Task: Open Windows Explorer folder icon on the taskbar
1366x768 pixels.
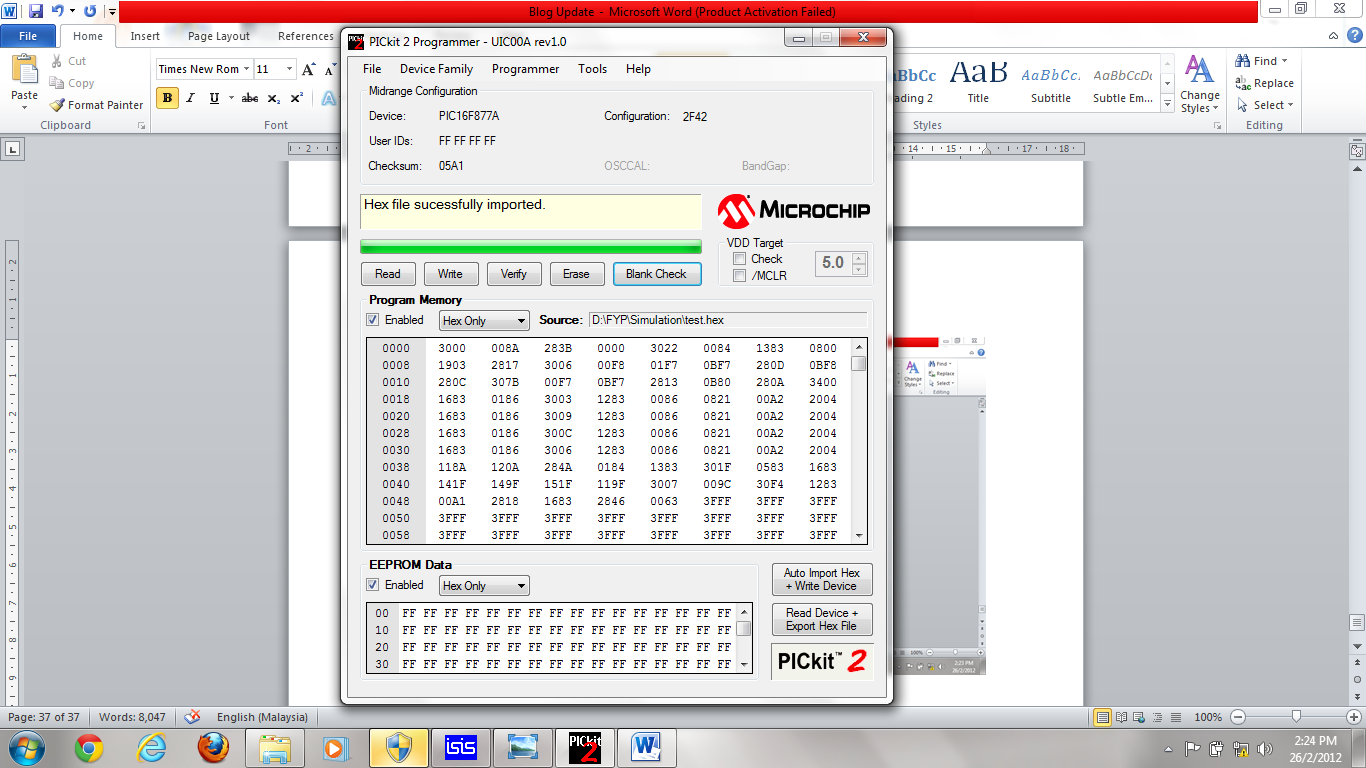Action: [x=275, y=747]
